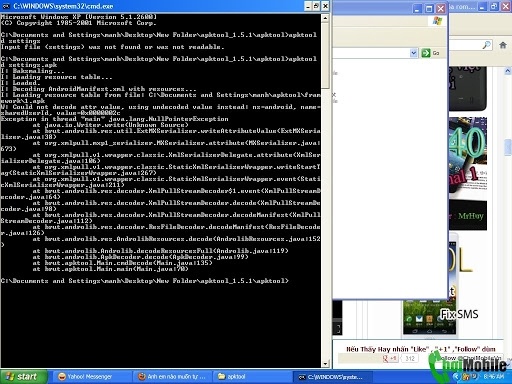Click the Explorer address bar field
The height and width of the screenshot is (384, 512).
click(372, 53)
